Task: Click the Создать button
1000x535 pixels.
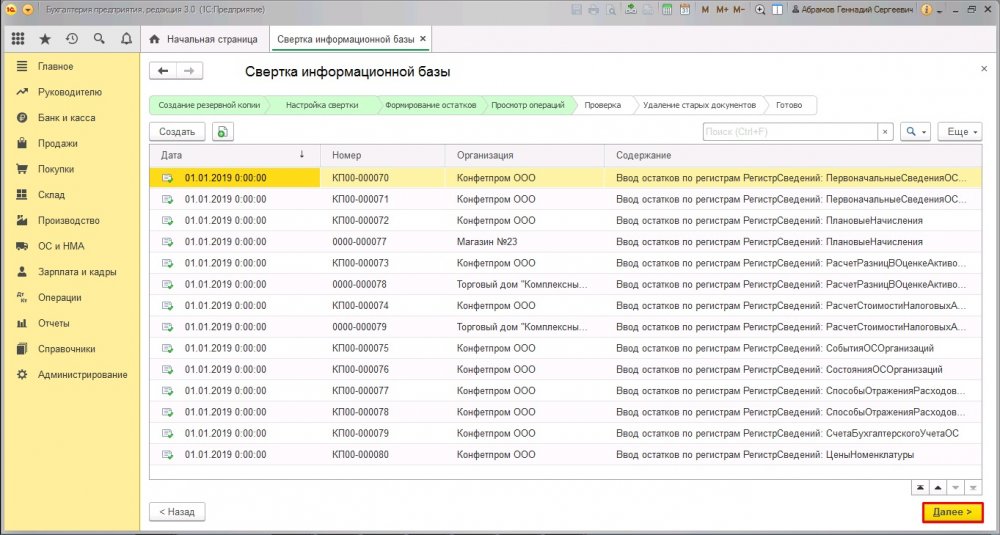Action: 177,131
